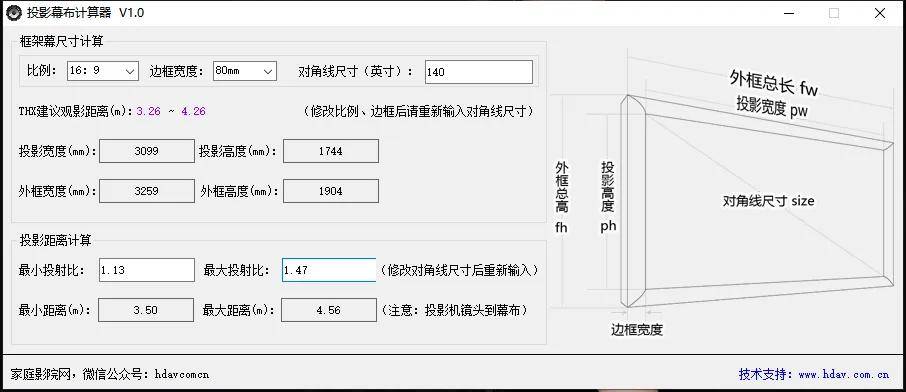This screenshot has height=392, width=906.
Task: Click the 最大投射比 field showing 1.47
Action: tap(329, 270)
